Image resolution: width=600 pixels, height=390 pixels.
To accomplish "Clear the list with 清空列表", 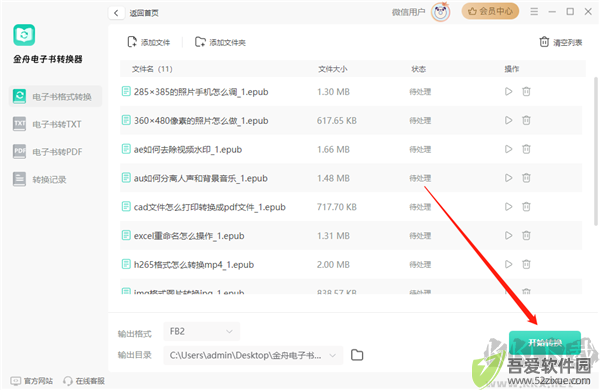I will click(x=561, y=42).
